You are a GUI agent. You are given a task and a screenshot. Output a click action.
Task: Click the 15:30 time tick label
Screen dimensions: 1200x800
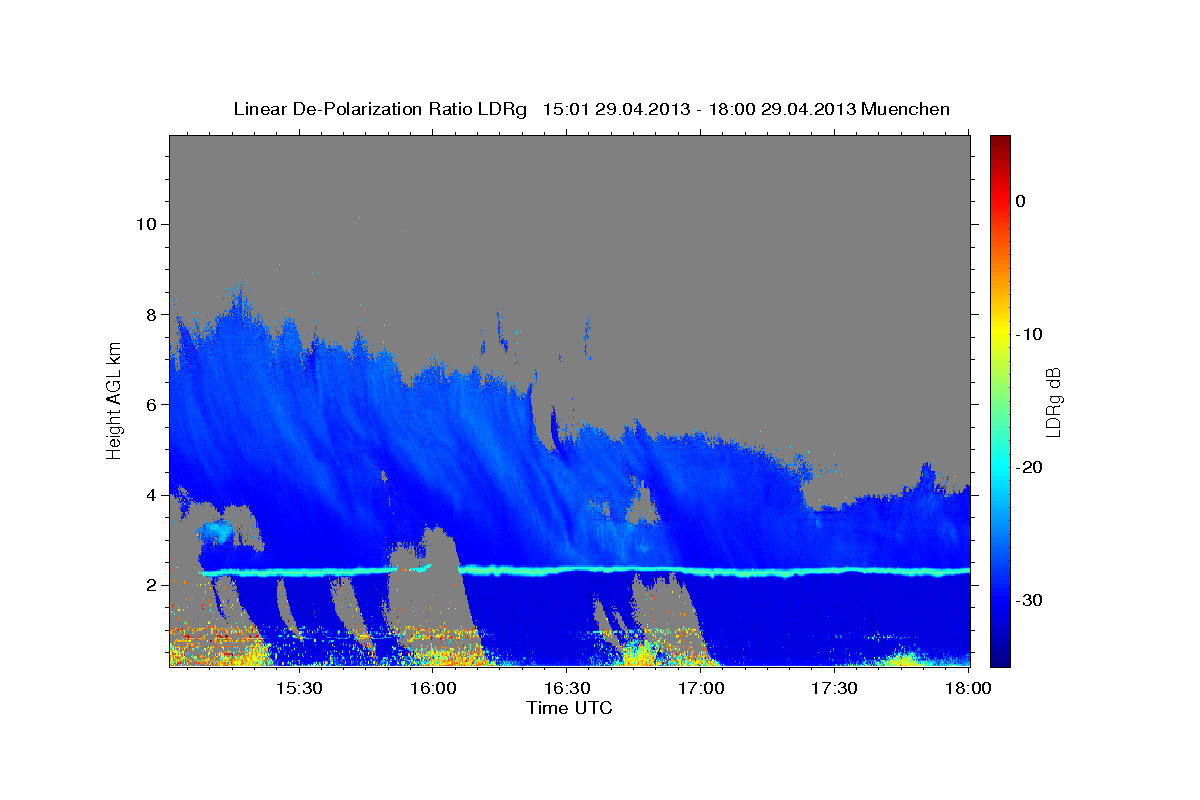point(298,689)
